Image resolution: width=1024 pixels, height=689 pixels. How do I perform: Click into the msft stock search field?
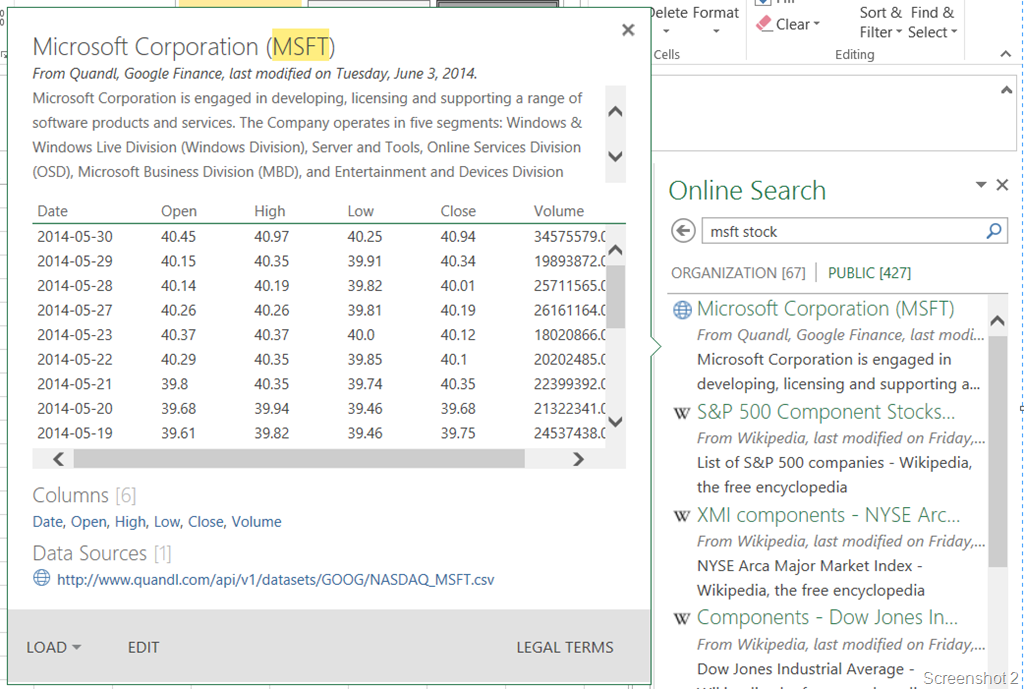click(840, 231)
